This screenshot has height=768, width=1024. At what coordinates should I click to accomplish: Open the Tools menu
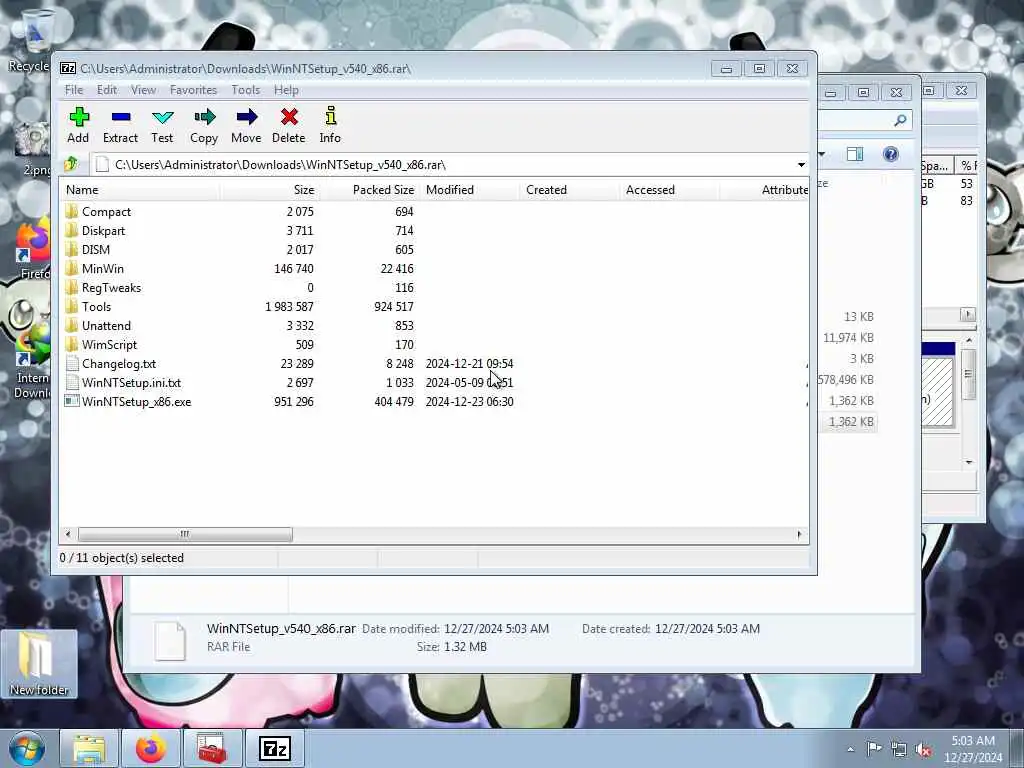point(246,90)
